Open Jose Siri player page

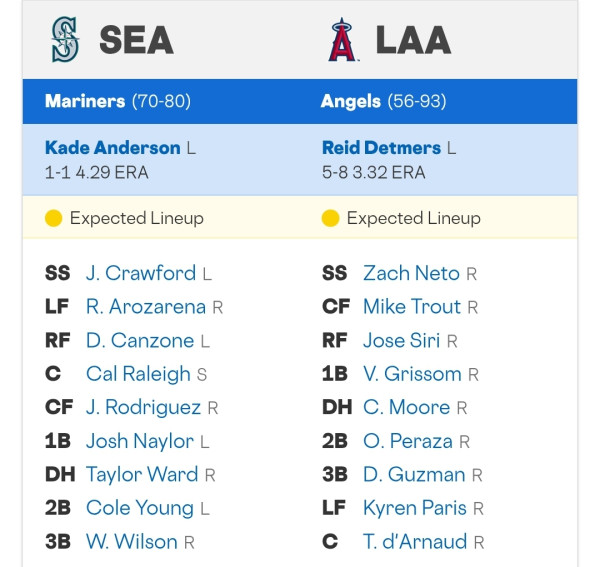[402, 341]
